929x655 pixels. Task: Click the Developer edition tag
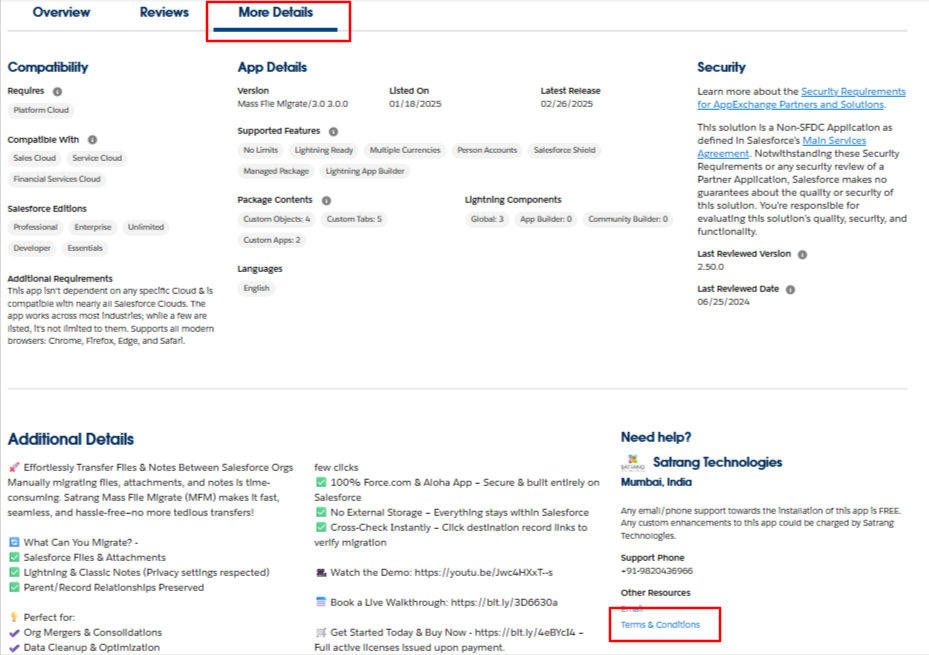tap(32, 248)
